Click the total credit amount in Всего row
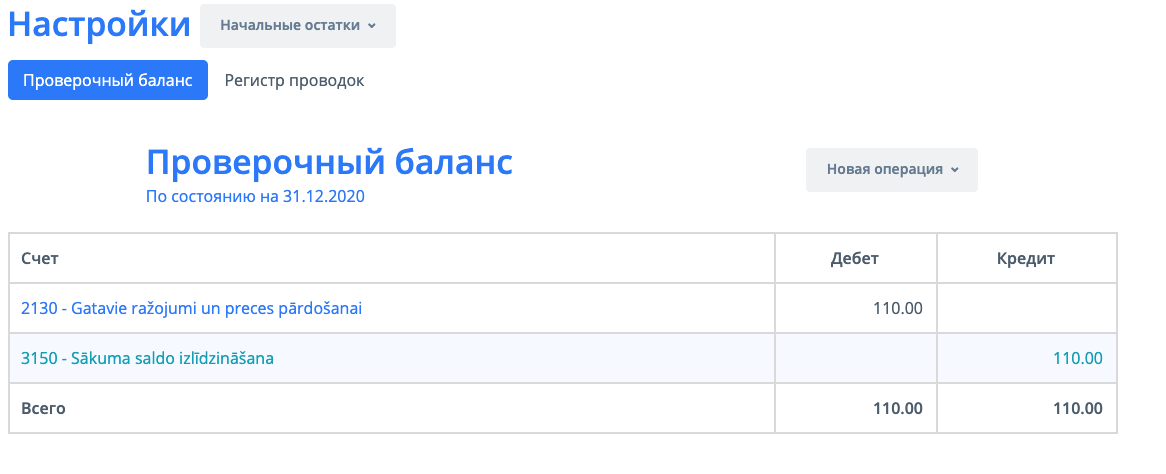1166x474 pixels. click(x=1077, y=408)
